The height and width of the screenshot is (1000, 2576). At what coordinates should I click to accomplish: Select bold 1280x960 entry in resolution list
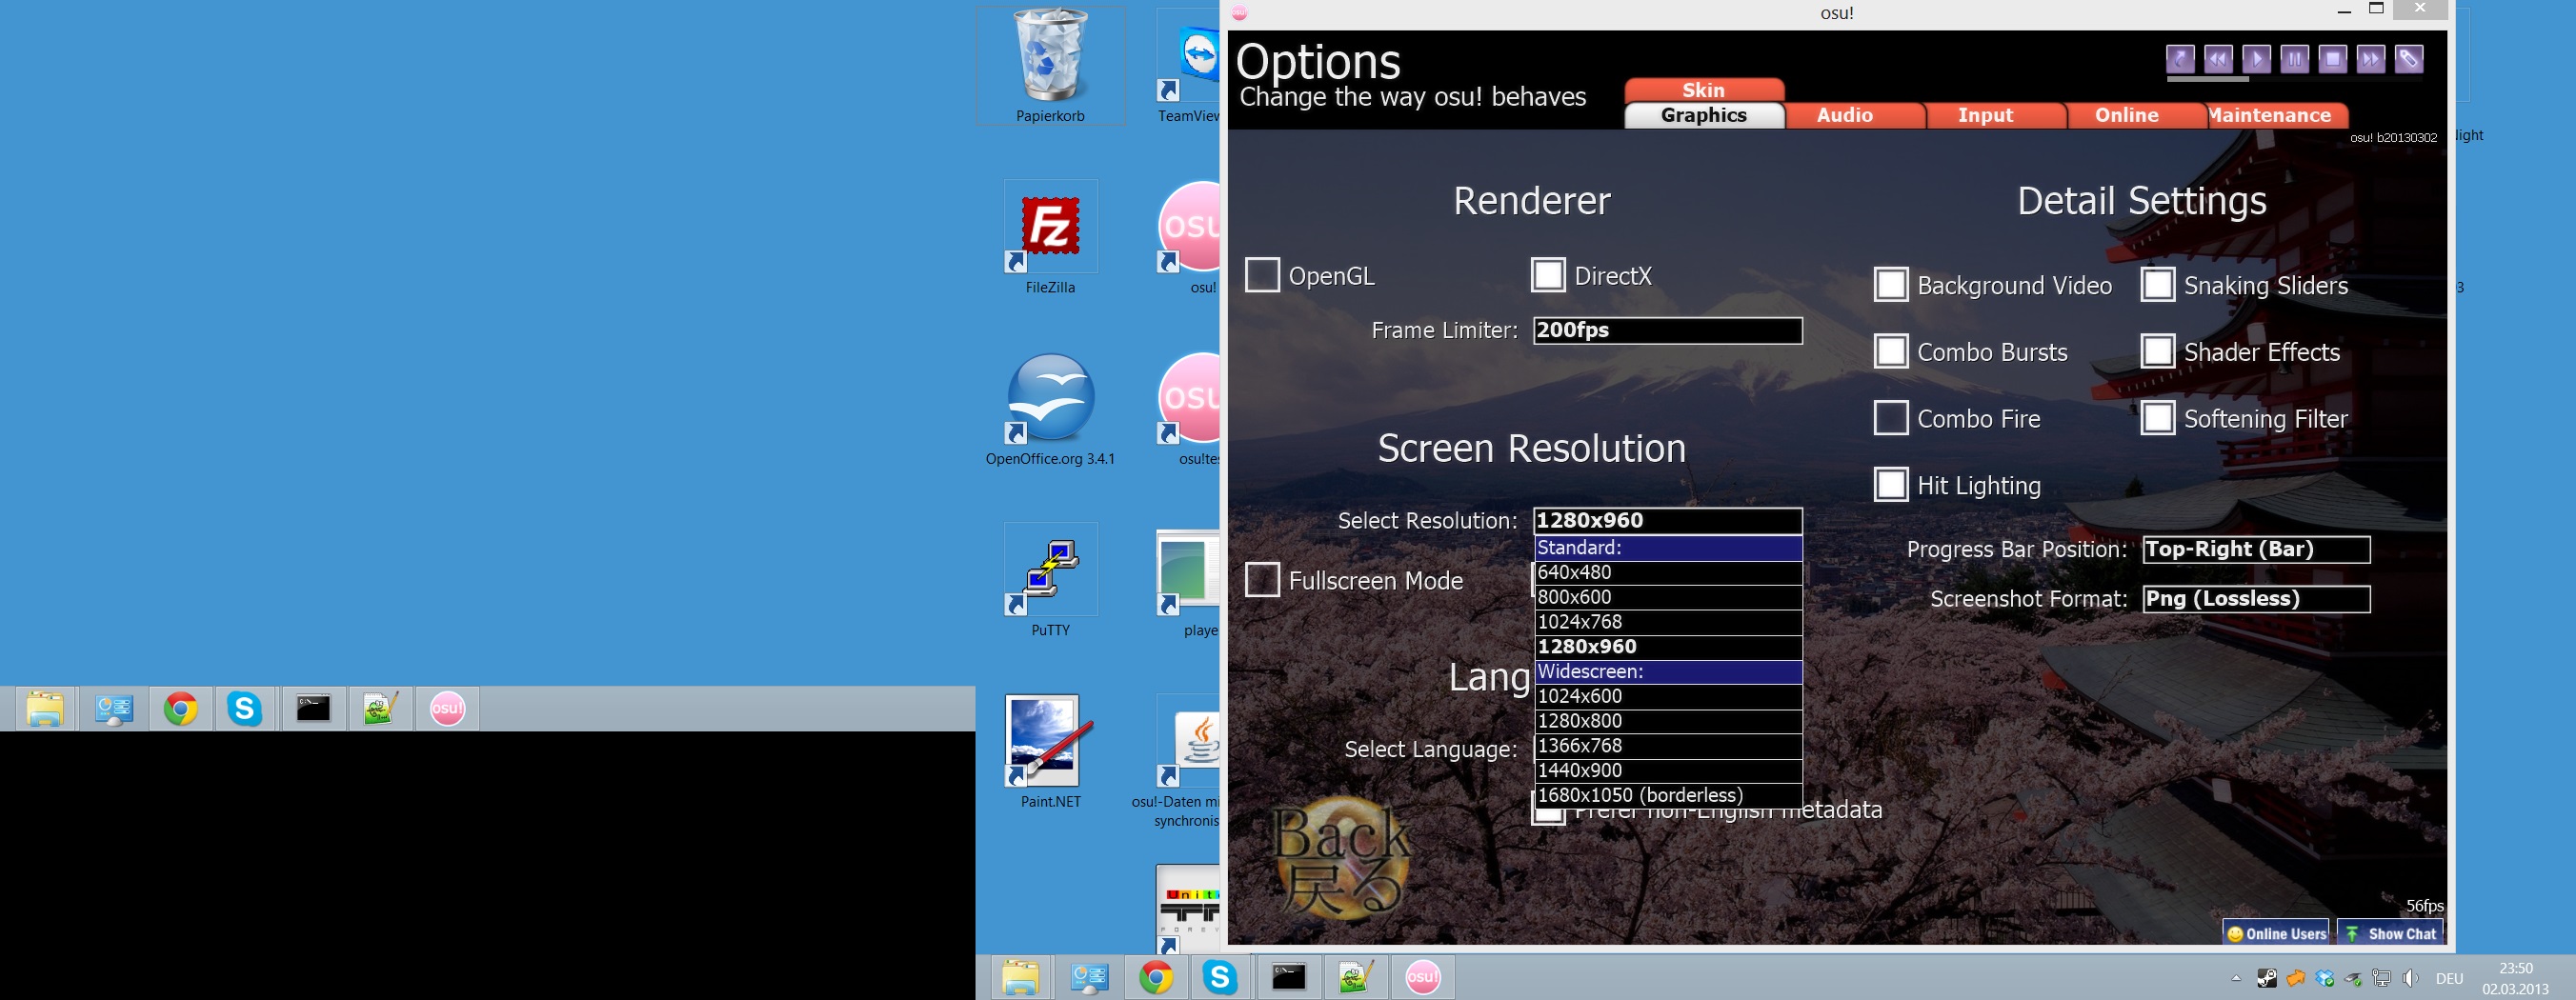(x=1668, y=647)
